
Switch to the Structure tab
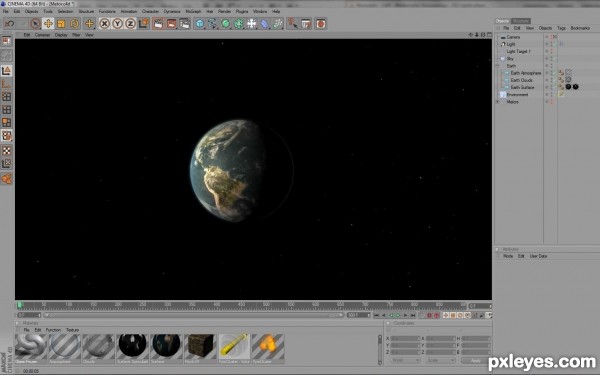[521, 21]
